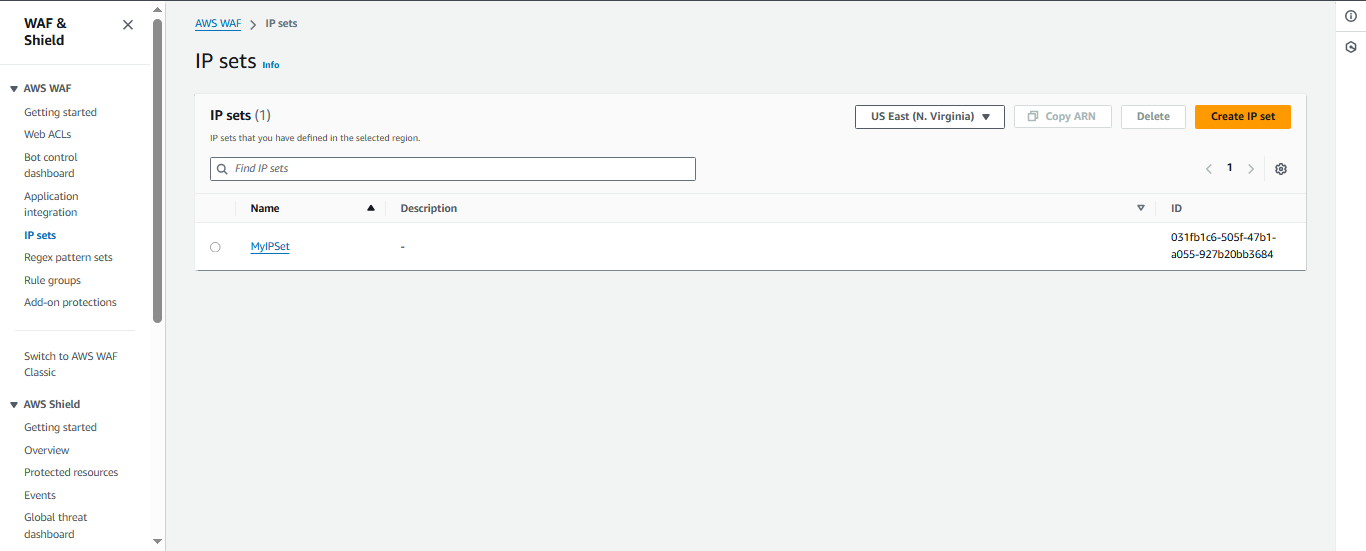Viewport: 1366px width, 551px height.
Task: Click AWS WAF breadcrumb link
Action: 218,23
